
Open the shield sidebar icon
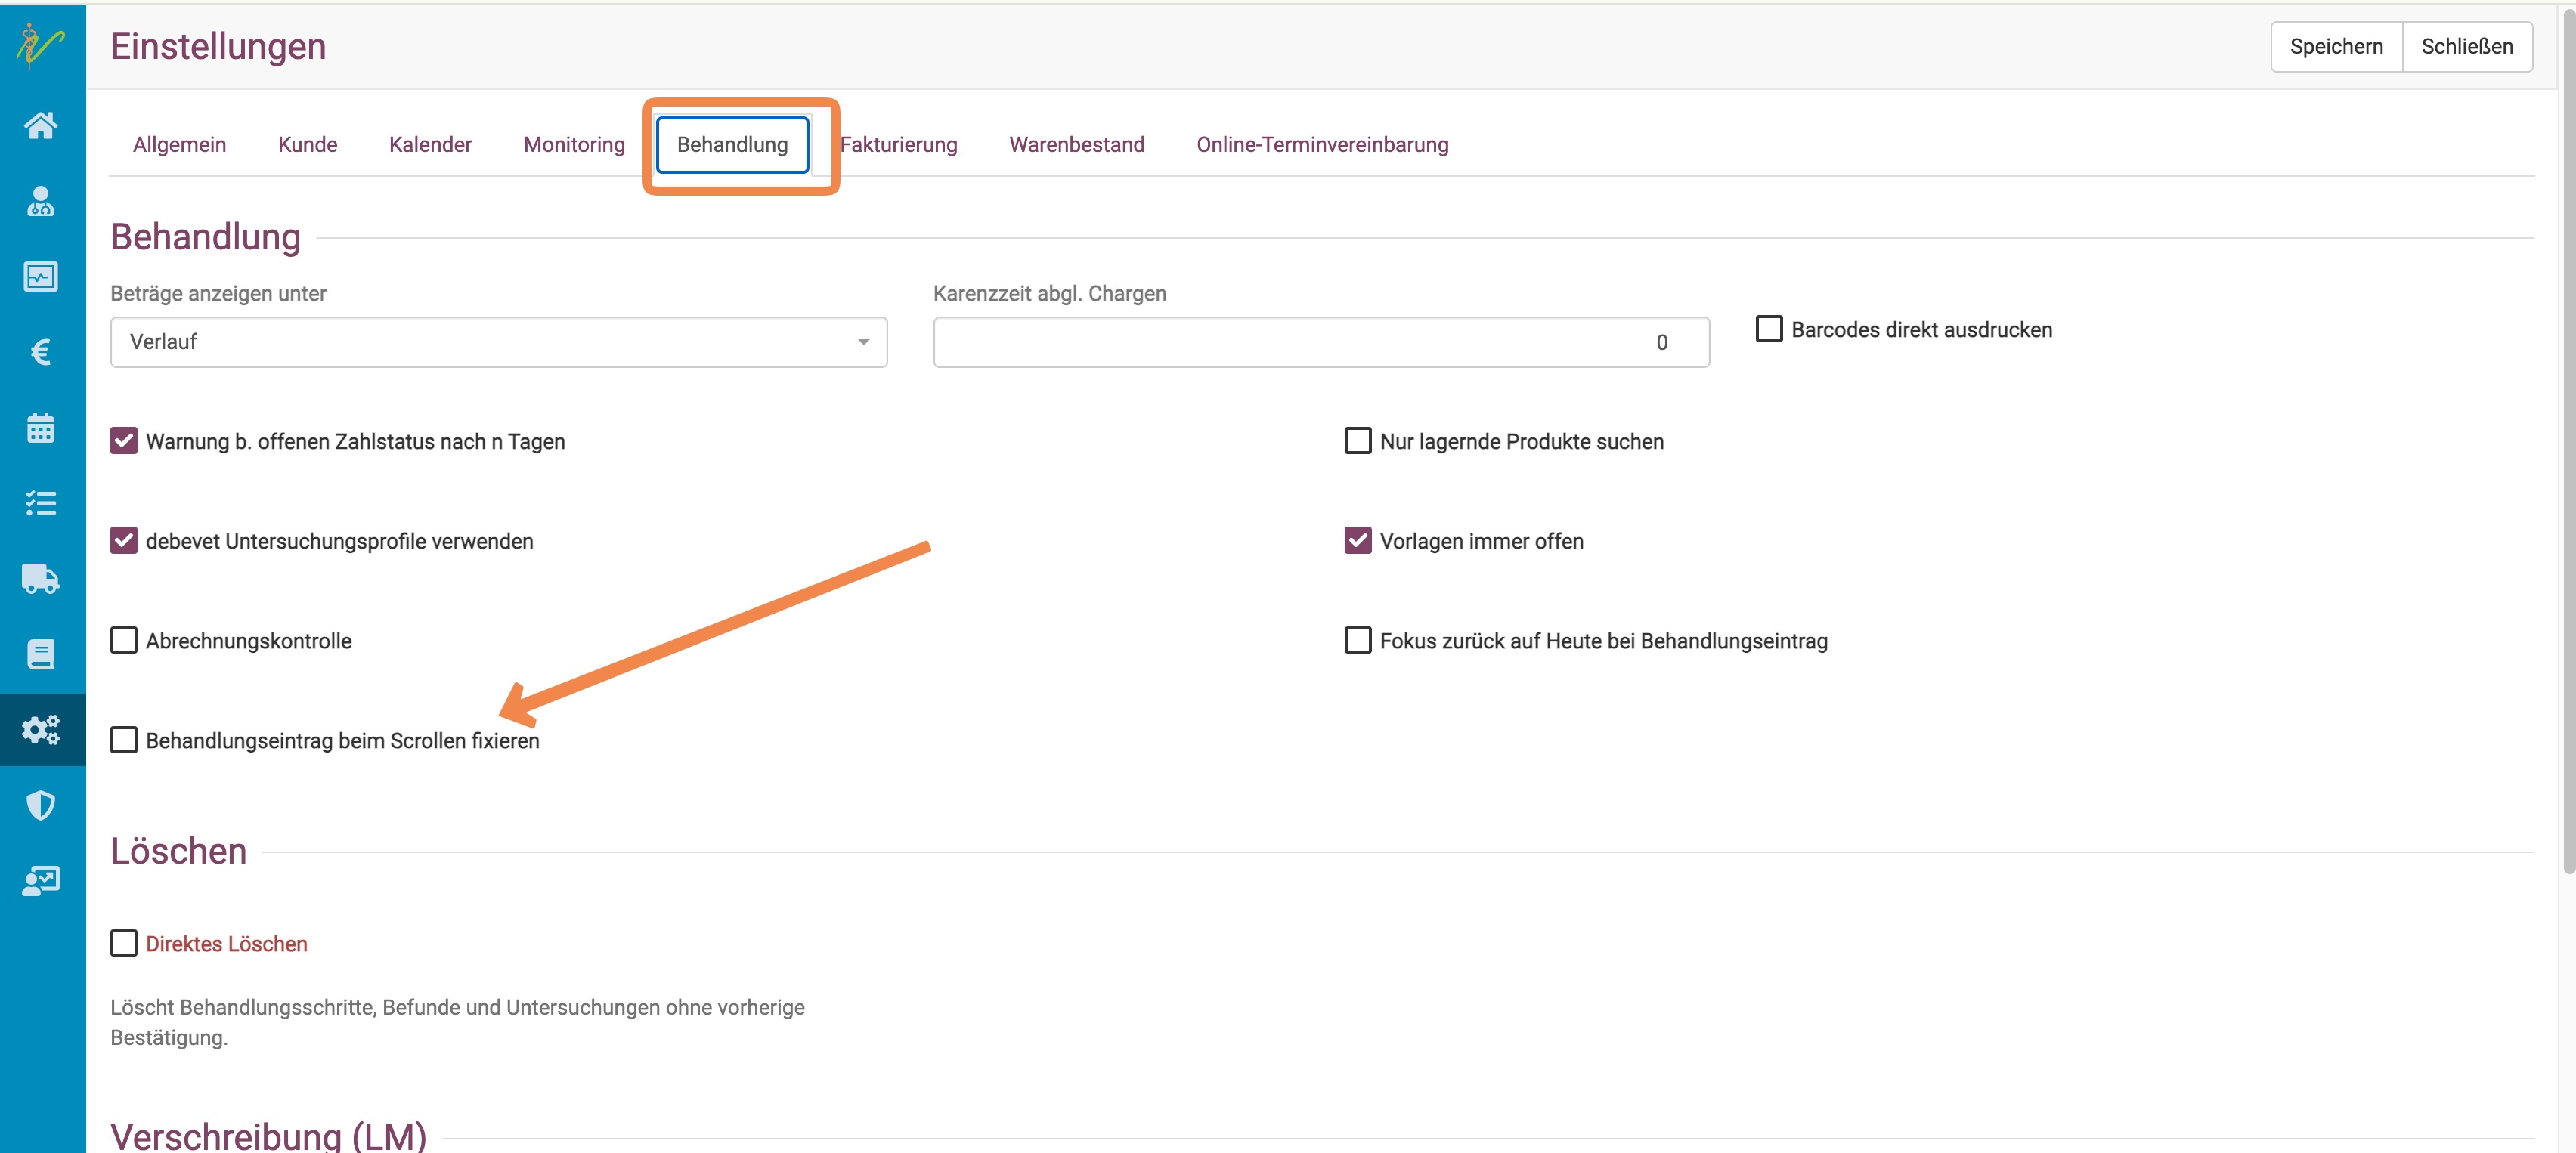tap(41, 805)
